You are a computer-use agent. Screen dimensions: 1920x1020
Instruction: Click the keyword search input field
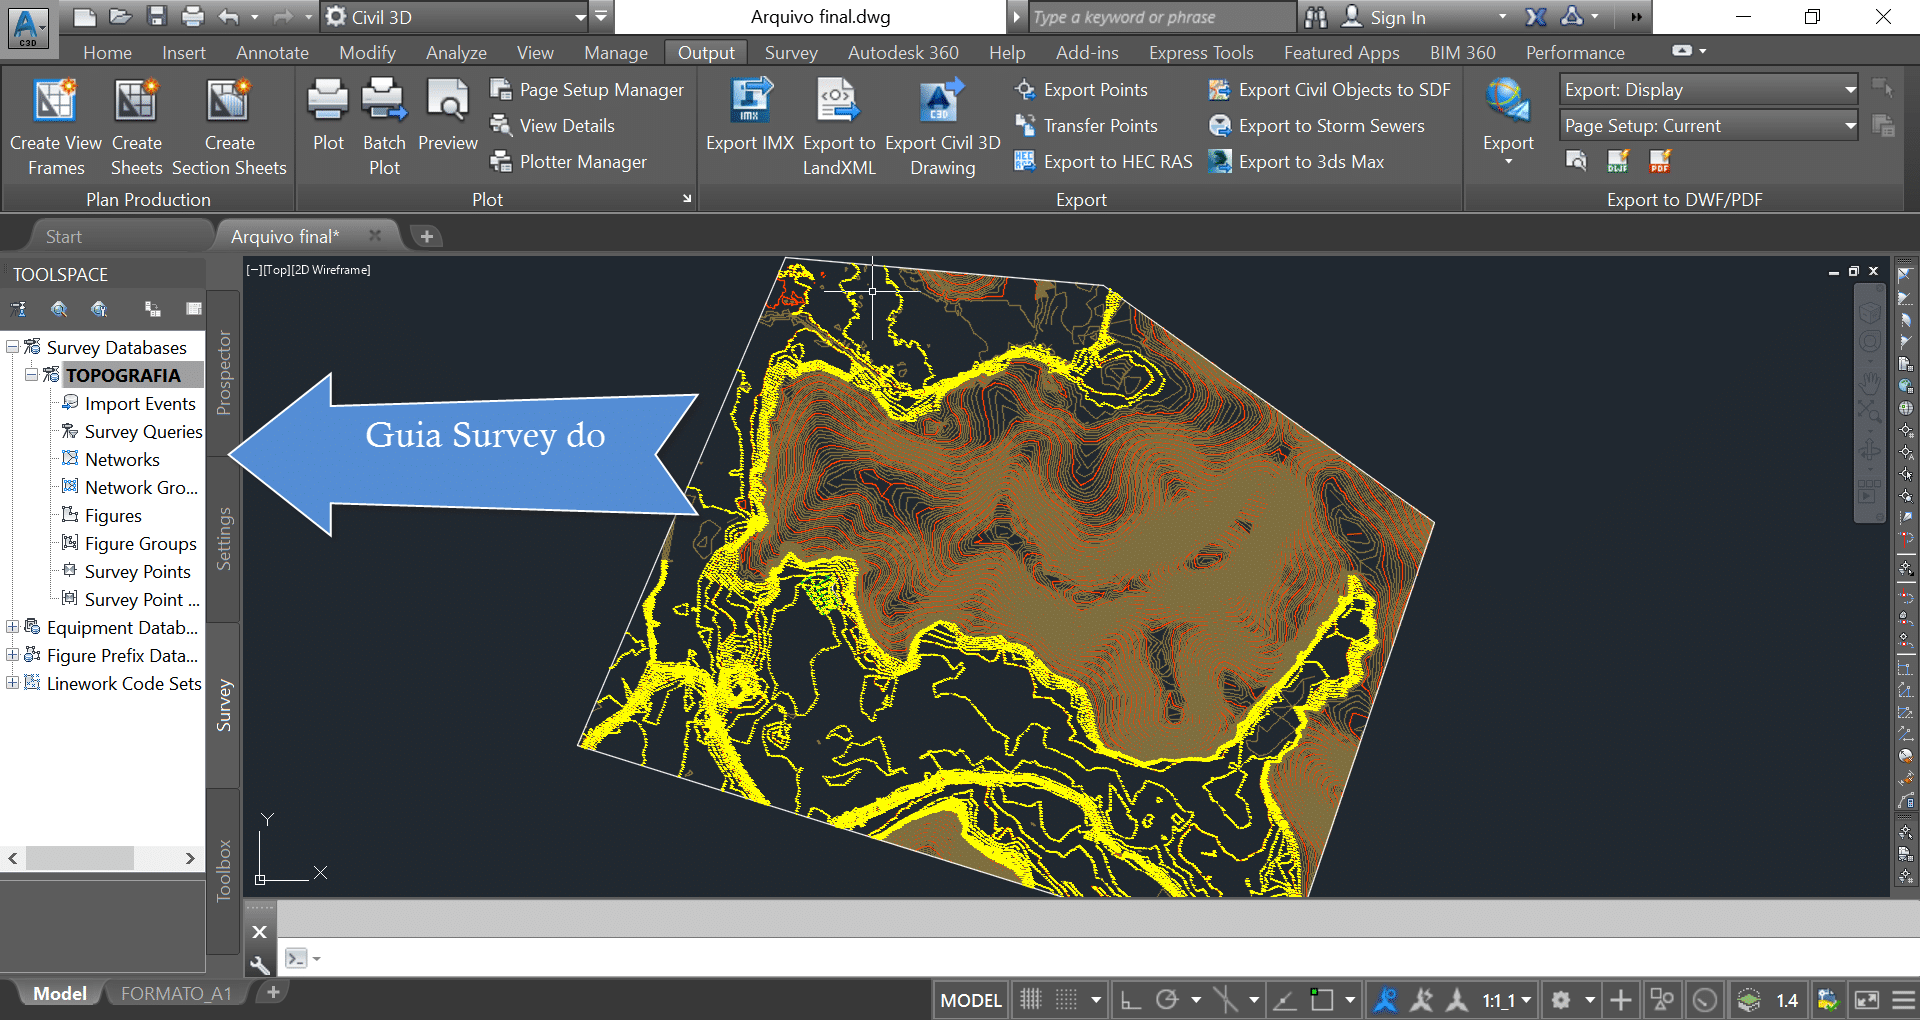pyautogui.click(x=1160, y=17)
